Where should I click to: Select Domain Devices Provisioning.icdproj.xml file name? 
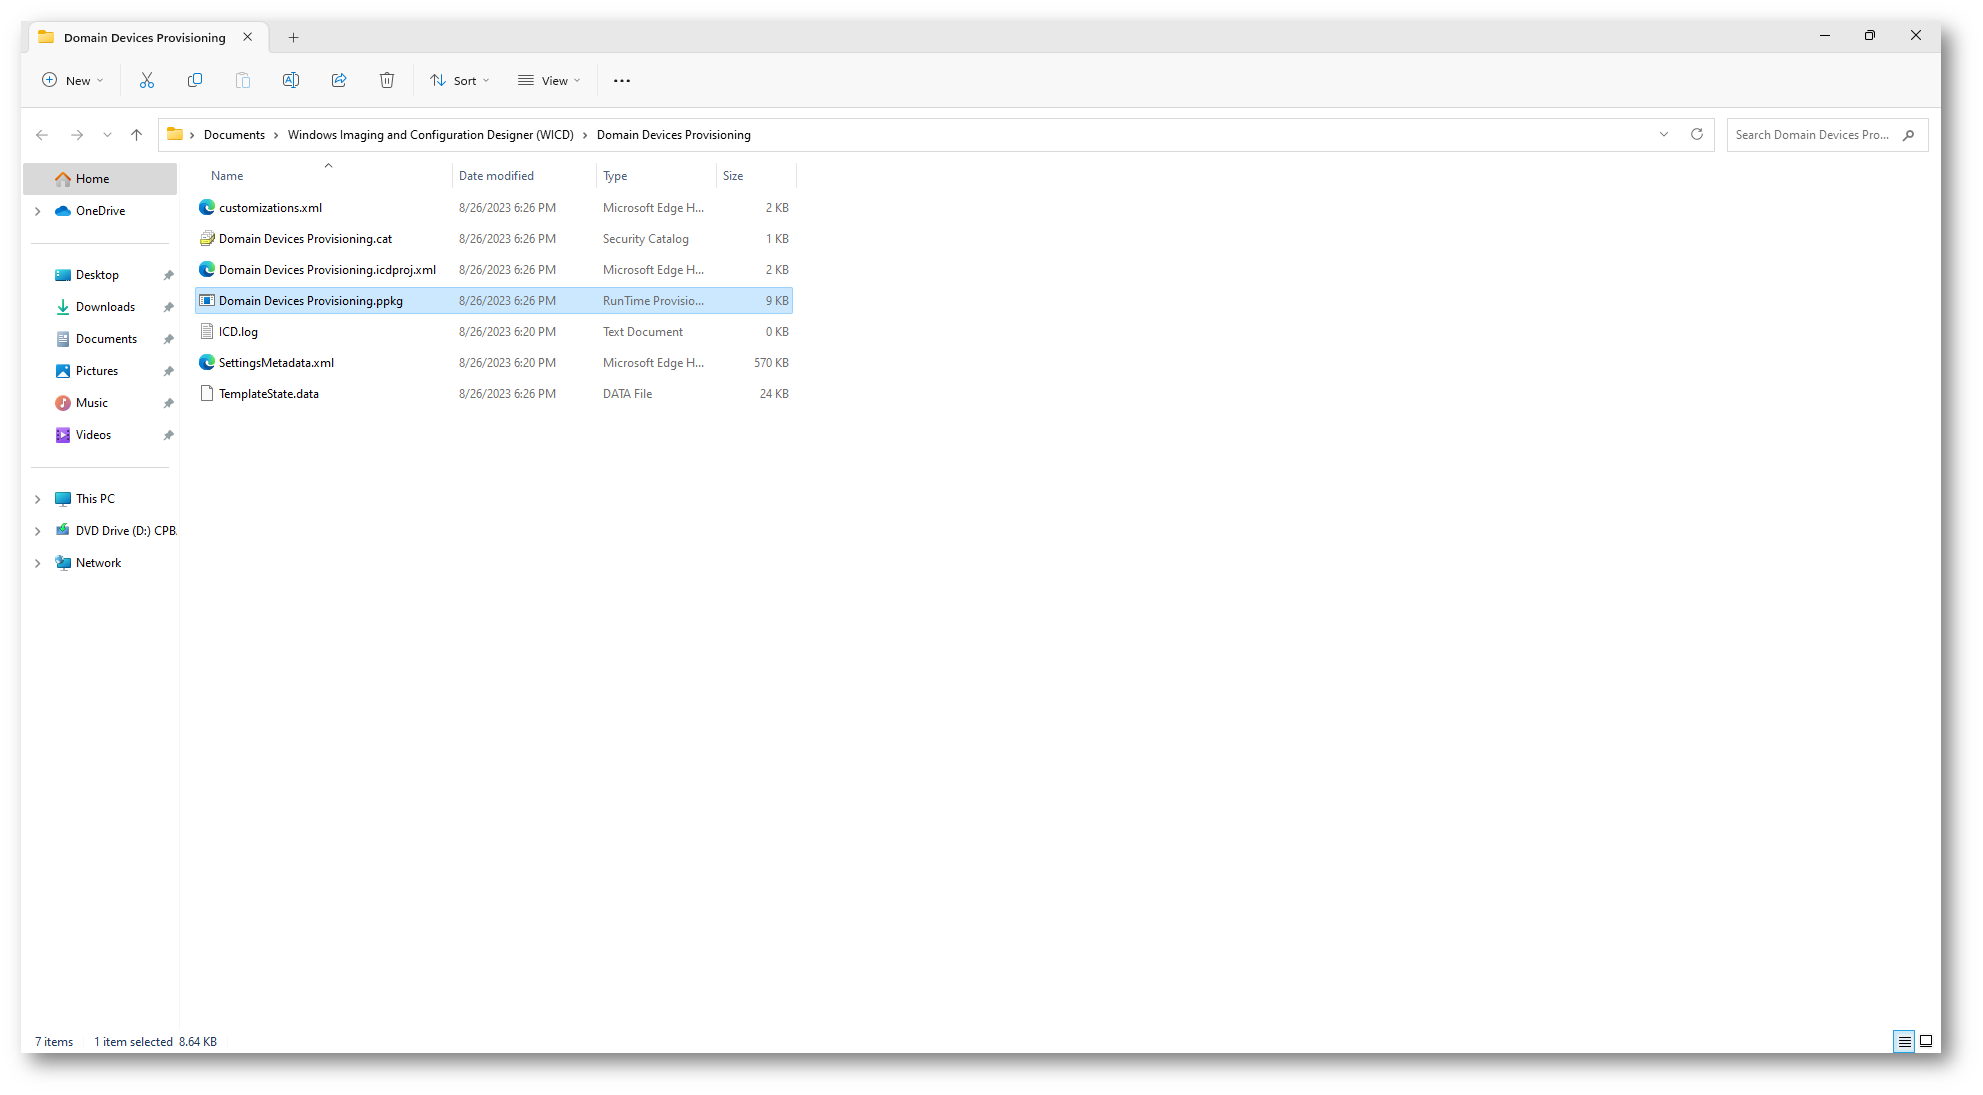[x=327, y=270]
